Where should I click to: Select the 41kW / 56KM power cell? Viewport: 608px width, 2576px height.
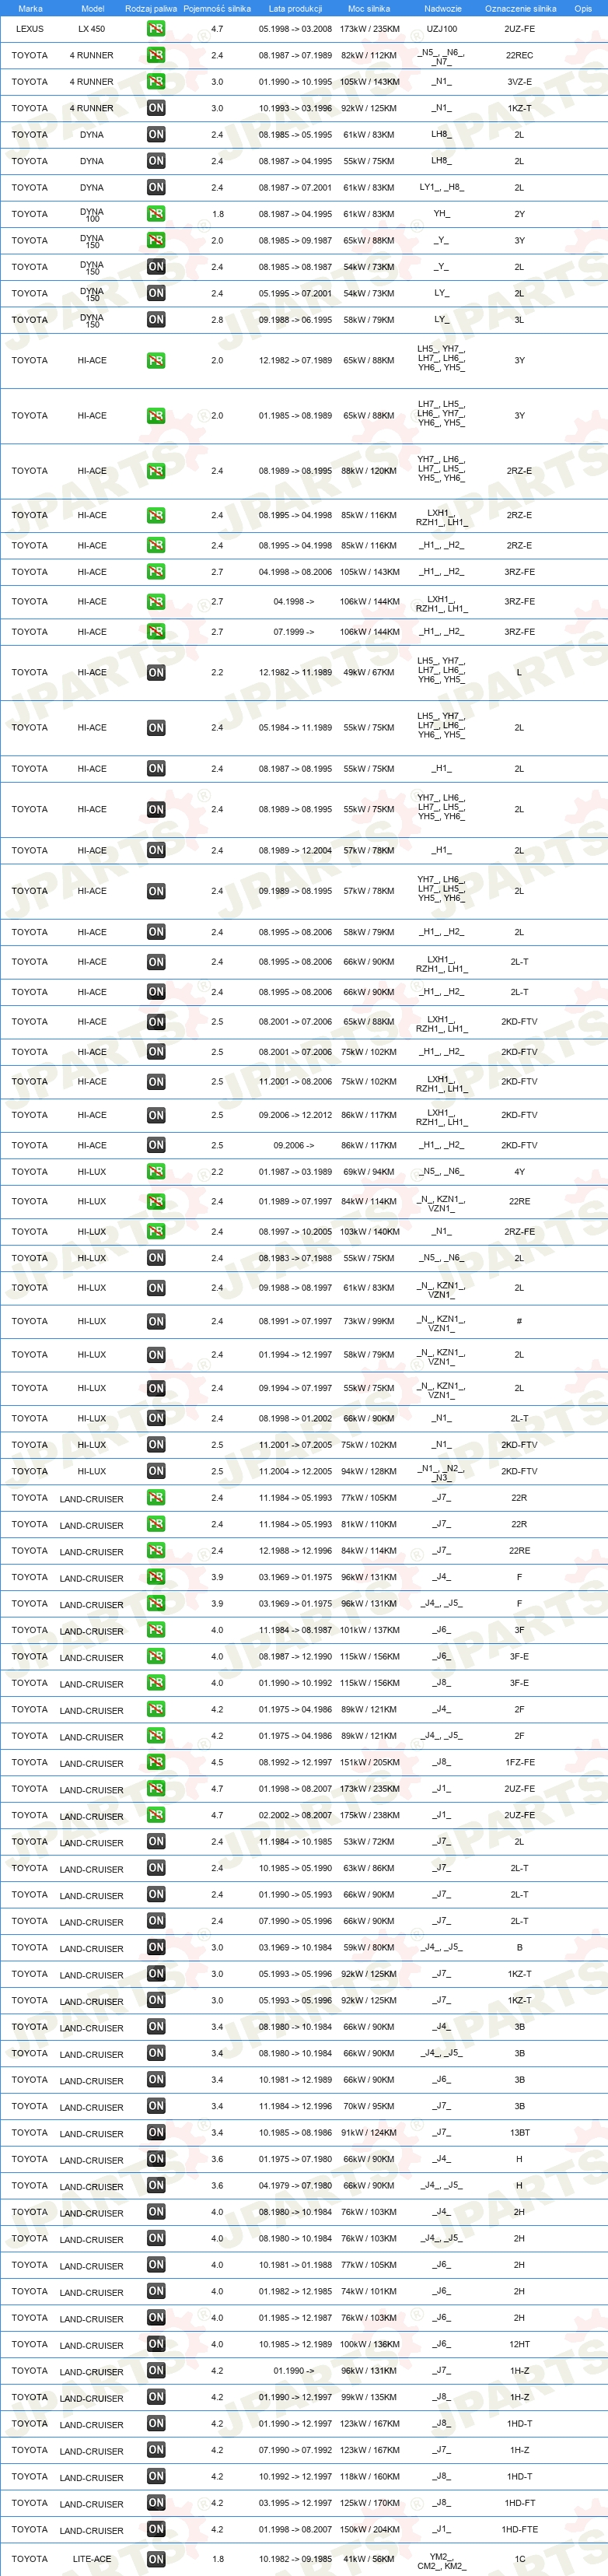pyautogui.click(x=369, y=2560)
